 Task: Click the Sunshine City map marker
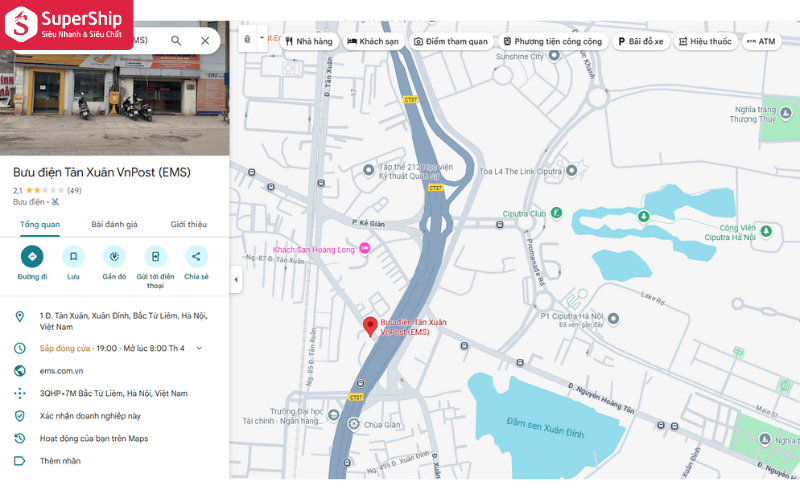pos(554,56)
